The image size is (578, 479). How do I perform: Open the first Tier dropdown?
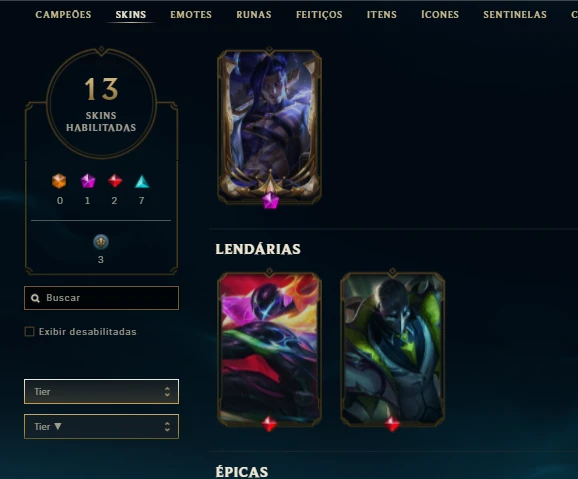101,391
